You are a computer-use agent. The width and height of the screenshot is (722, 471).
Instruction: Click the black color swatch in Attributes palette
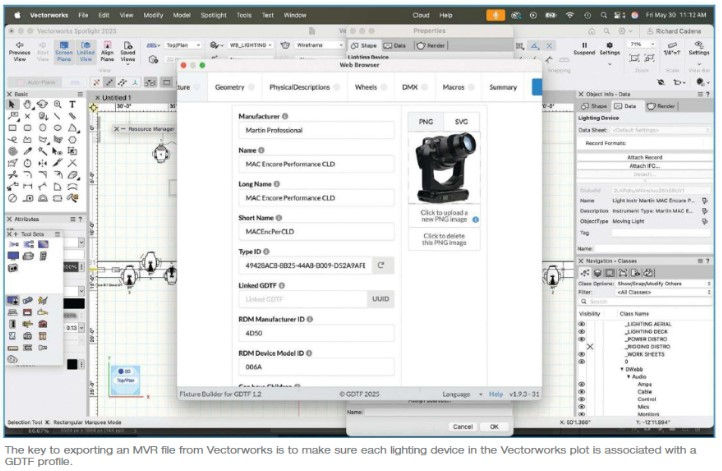pos(74,303)
